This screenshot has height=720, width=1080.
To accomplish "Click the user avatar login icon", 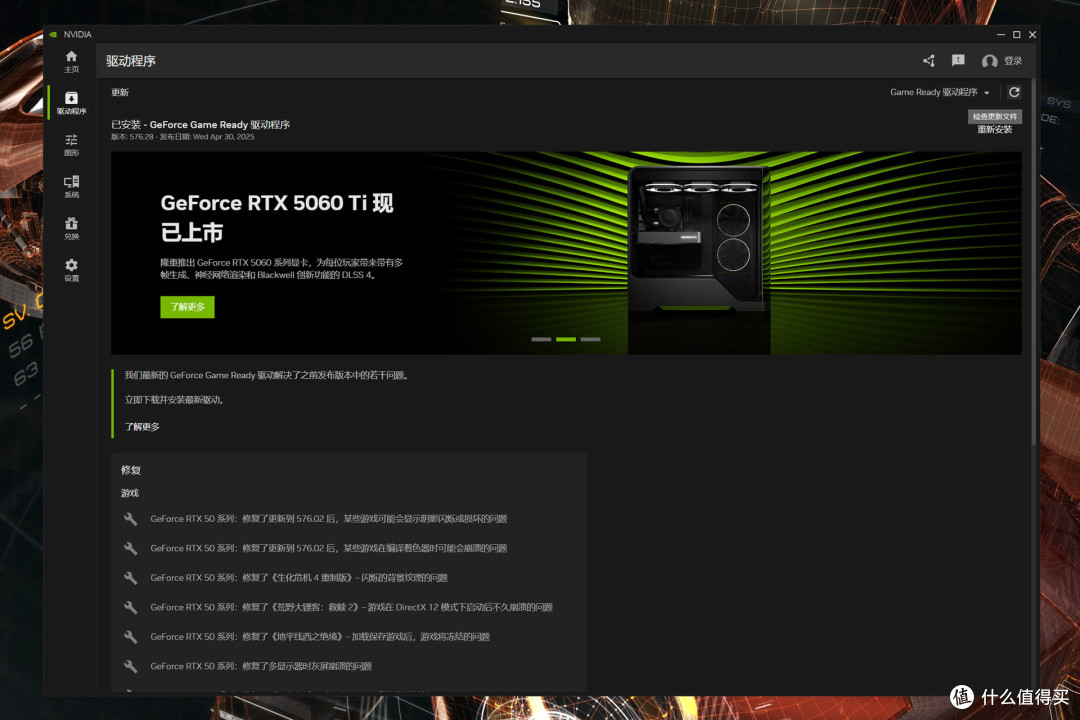I will click(989, 61).
